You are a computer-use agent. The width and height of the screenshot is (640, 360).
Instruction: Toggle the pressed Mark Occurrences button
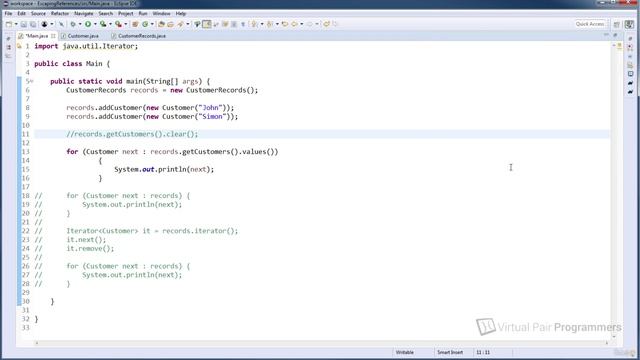(207, 24)
